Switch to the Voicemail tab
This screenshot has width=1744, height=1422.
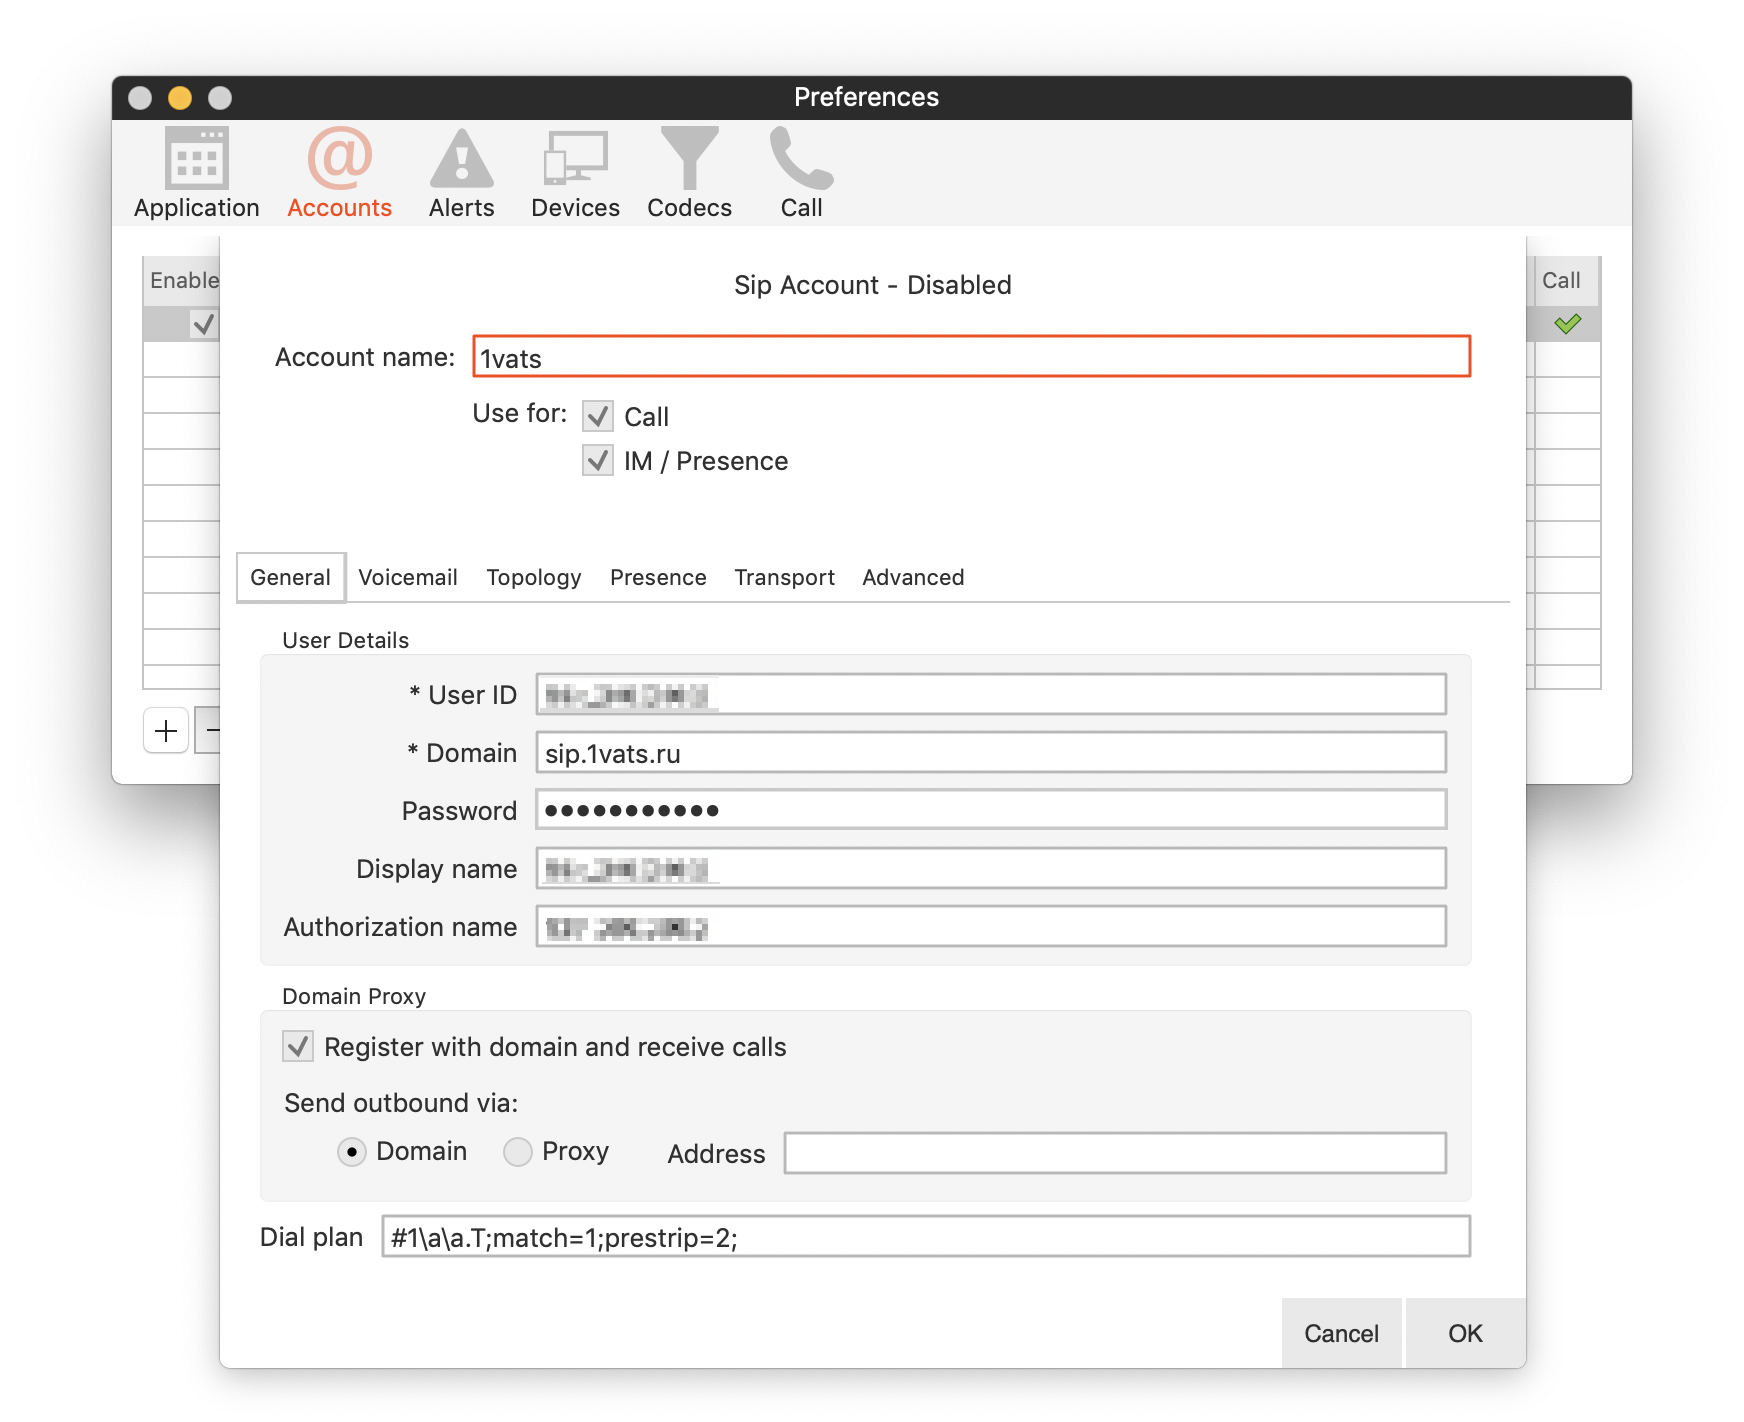(x=408, y=578)
